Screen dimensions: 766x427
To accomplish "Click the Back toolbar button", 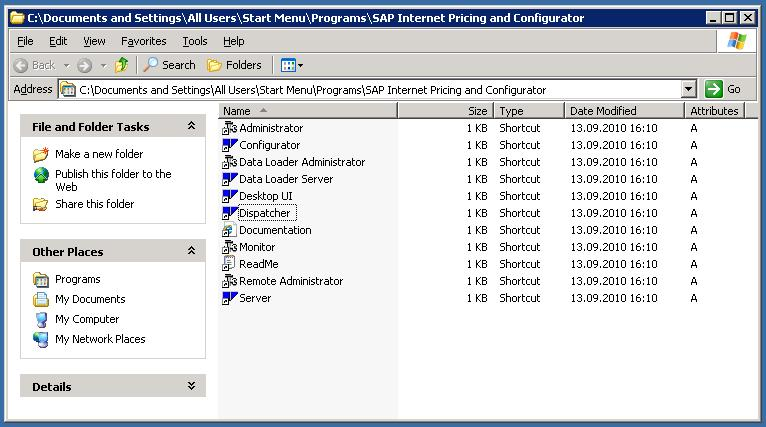I will [x=35, y=65].
